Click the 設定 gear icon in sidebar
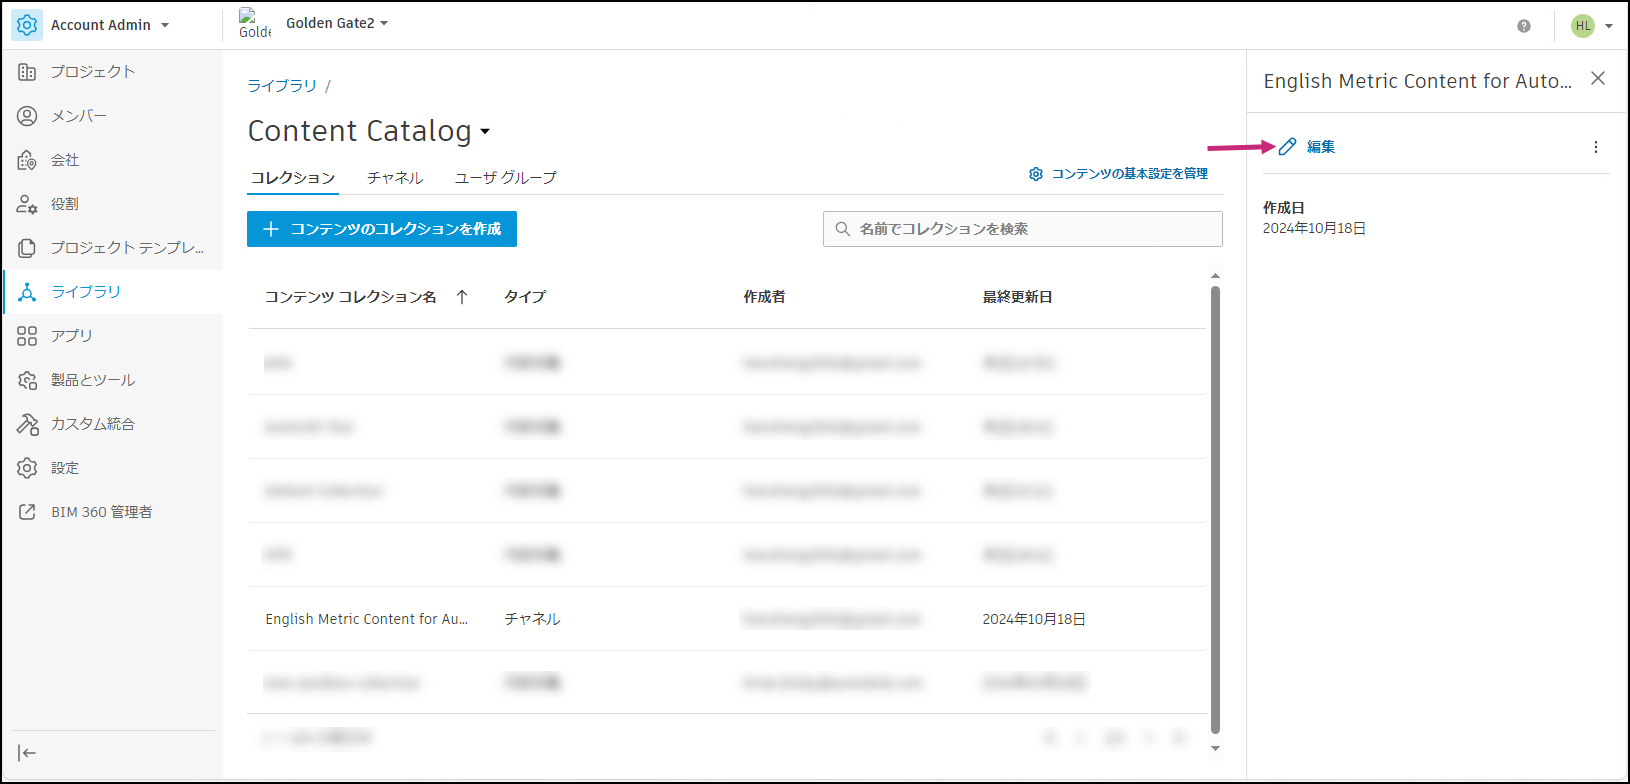1630x784 pixels. click(27, 468)
